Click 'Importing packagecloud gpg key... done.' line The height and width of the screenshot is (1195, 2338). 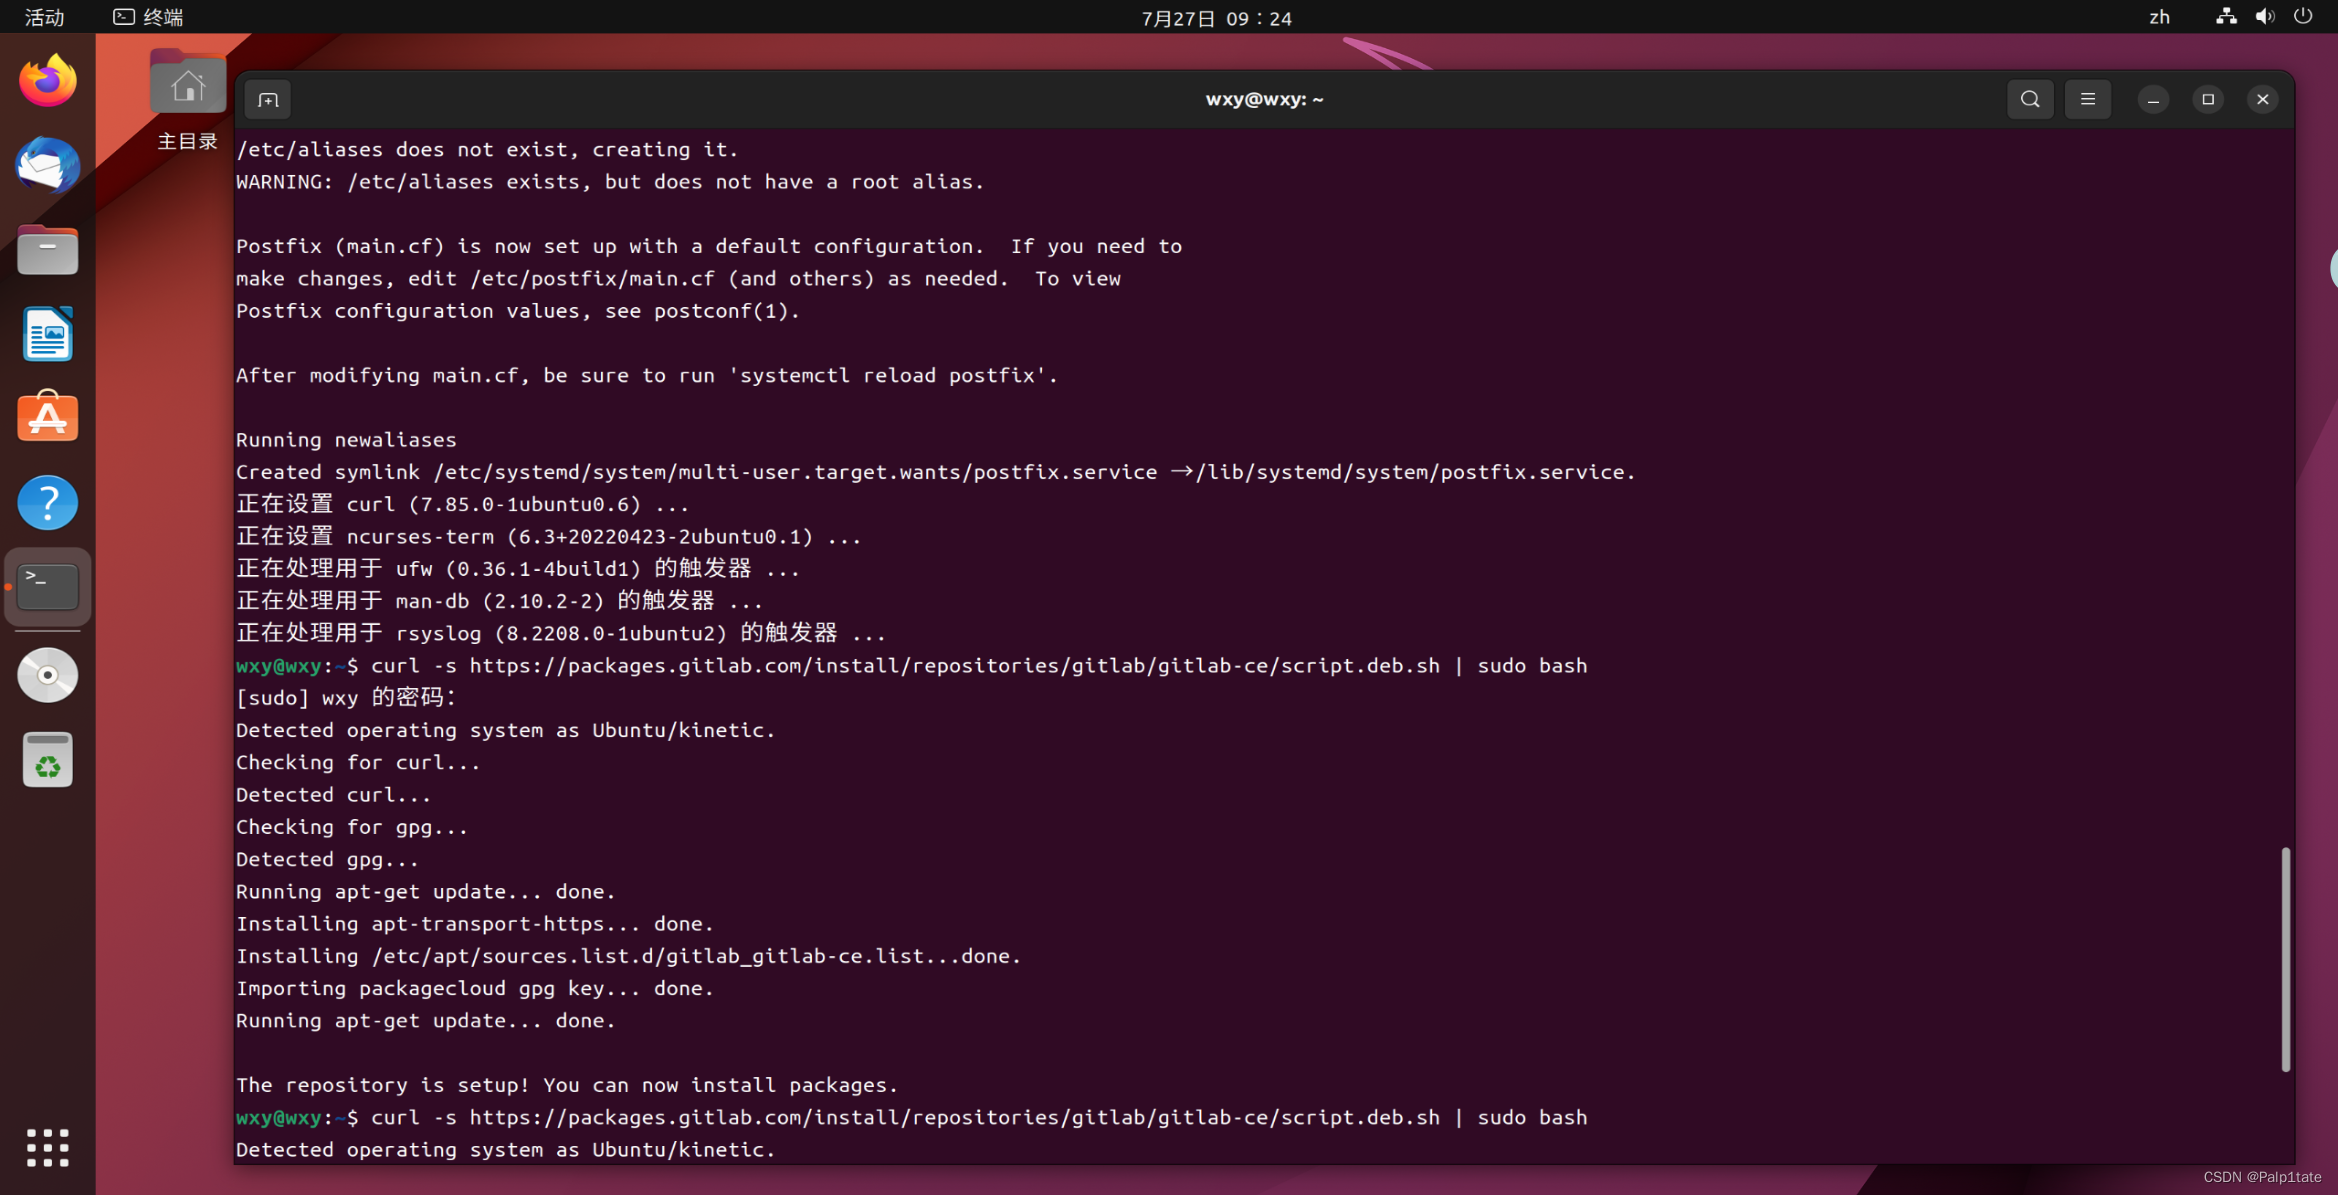pyautogui.click(x=475, y=989)
